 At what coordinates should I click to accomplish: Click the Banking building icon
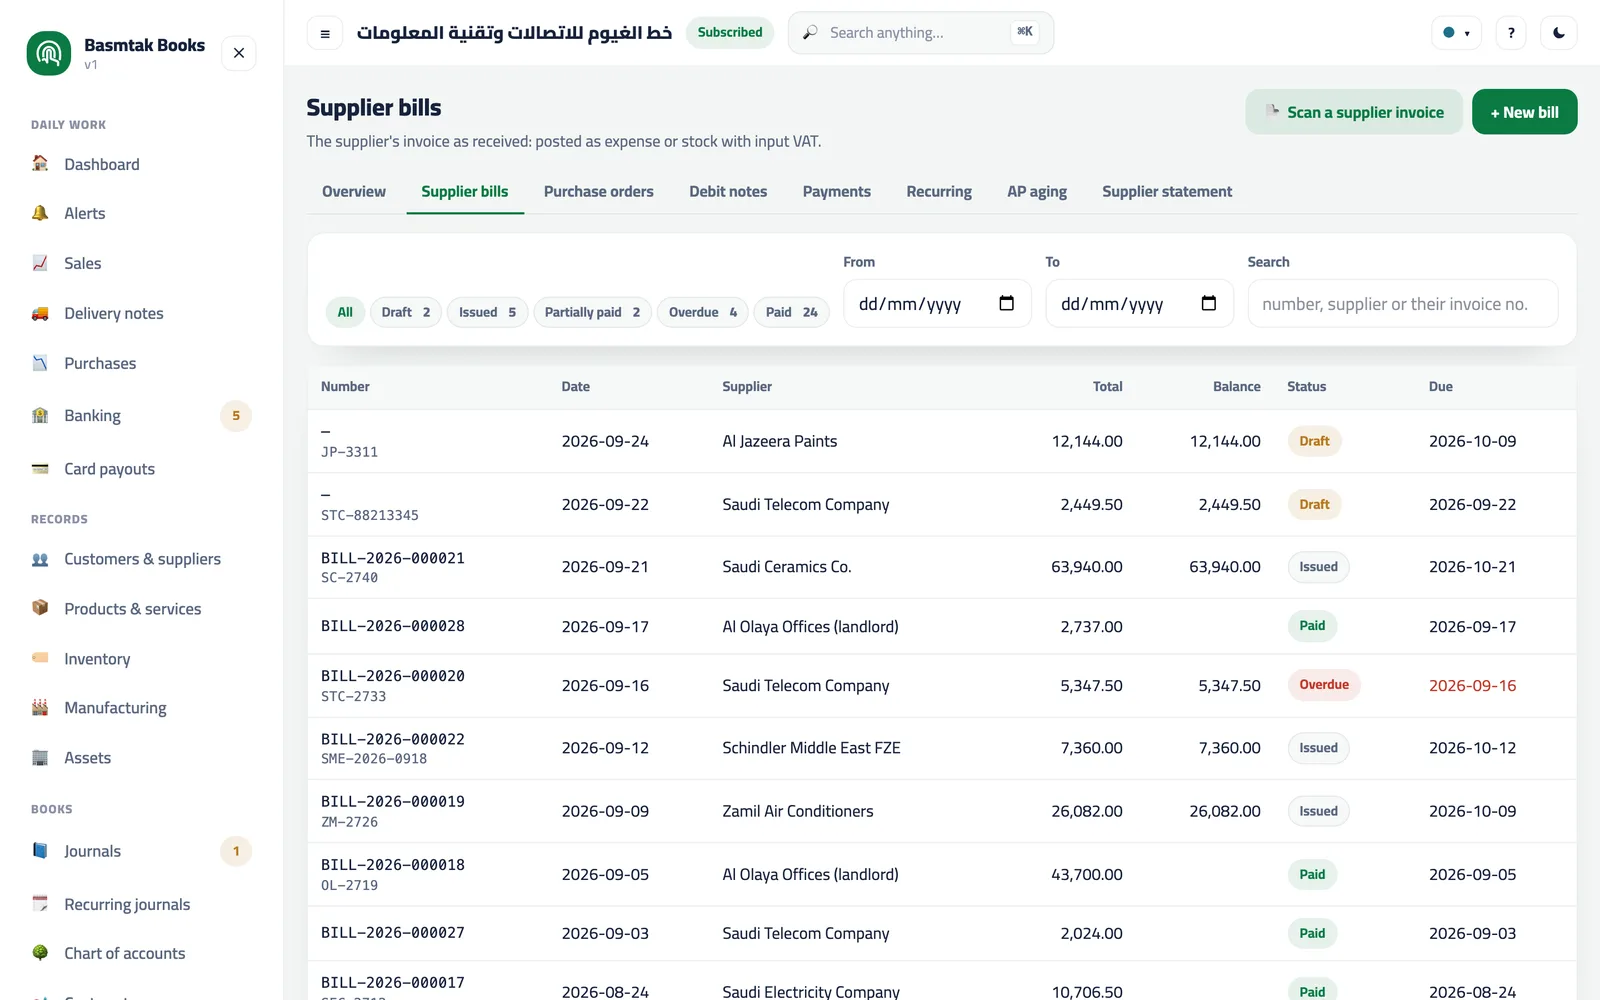pyautogui.click(x=40, y=415)
